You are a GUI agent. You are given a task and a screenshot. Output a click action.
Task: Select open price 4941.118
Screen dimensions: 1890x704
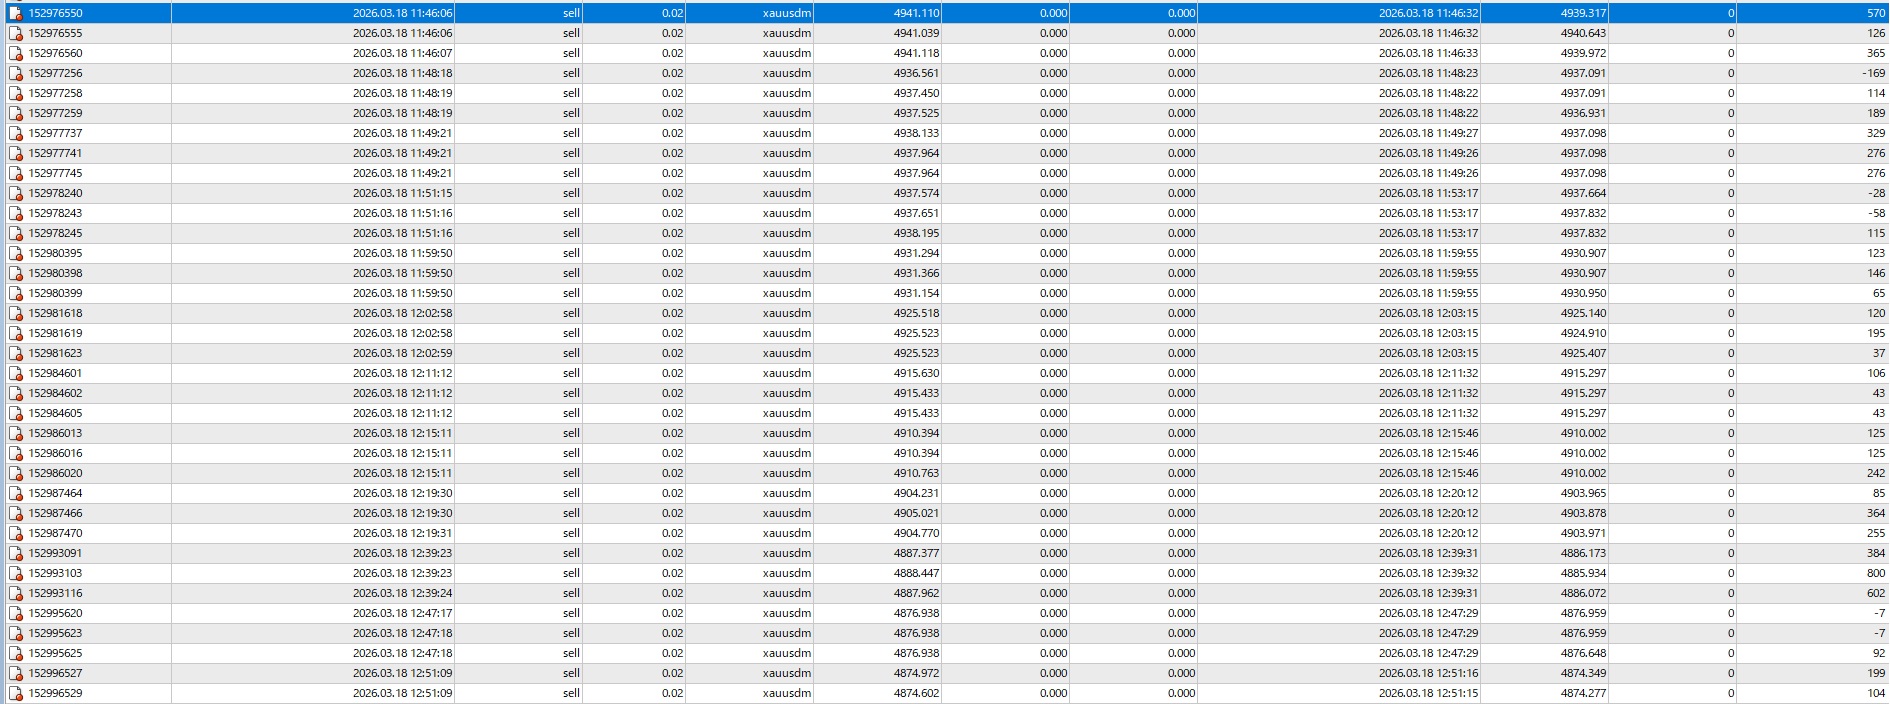pos(916,53)
